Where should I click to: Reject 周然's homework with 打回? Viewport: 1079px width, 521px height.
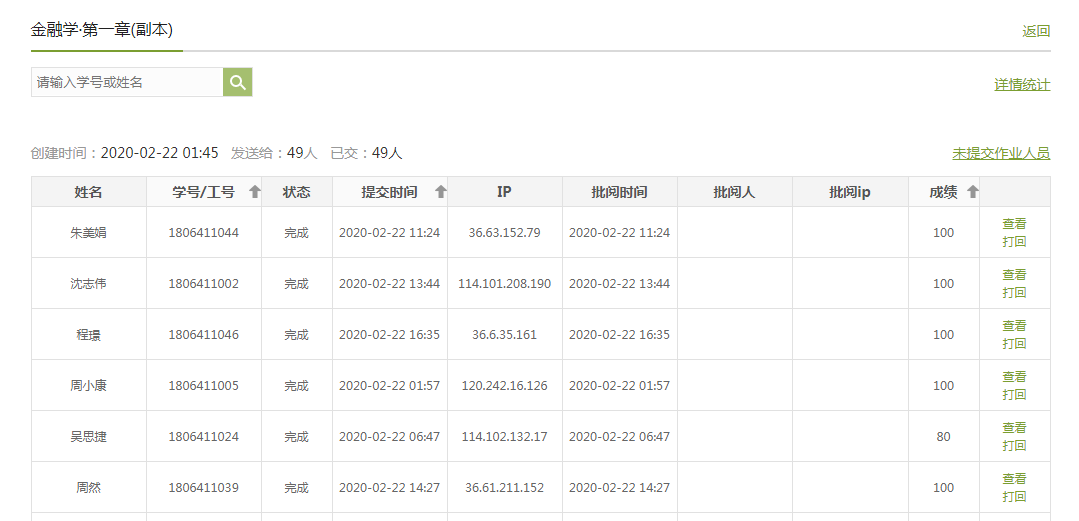tap(1014, 496)
